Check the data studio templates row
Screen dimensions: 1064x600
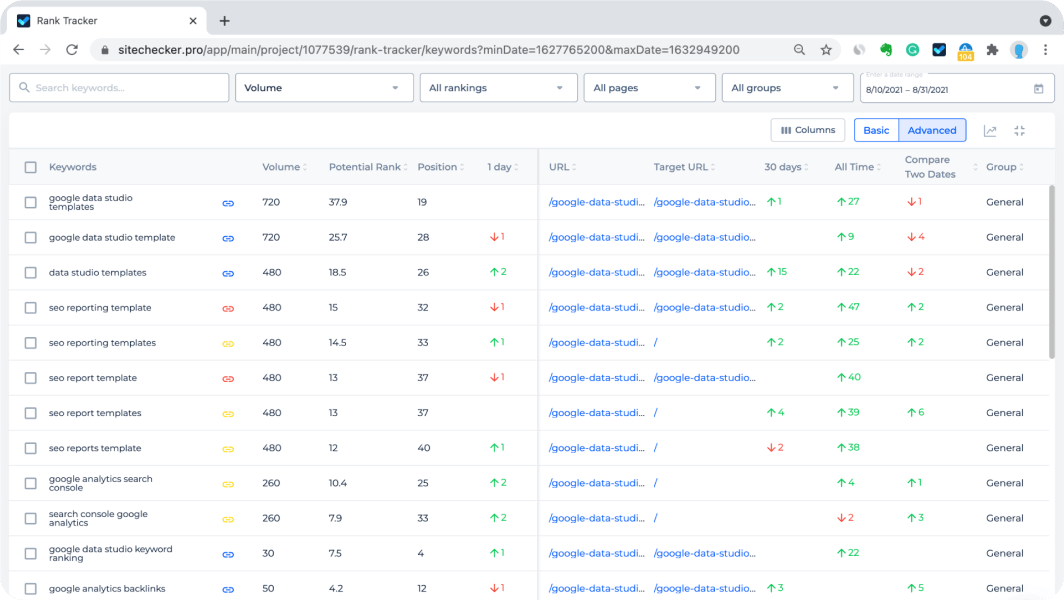31,273
